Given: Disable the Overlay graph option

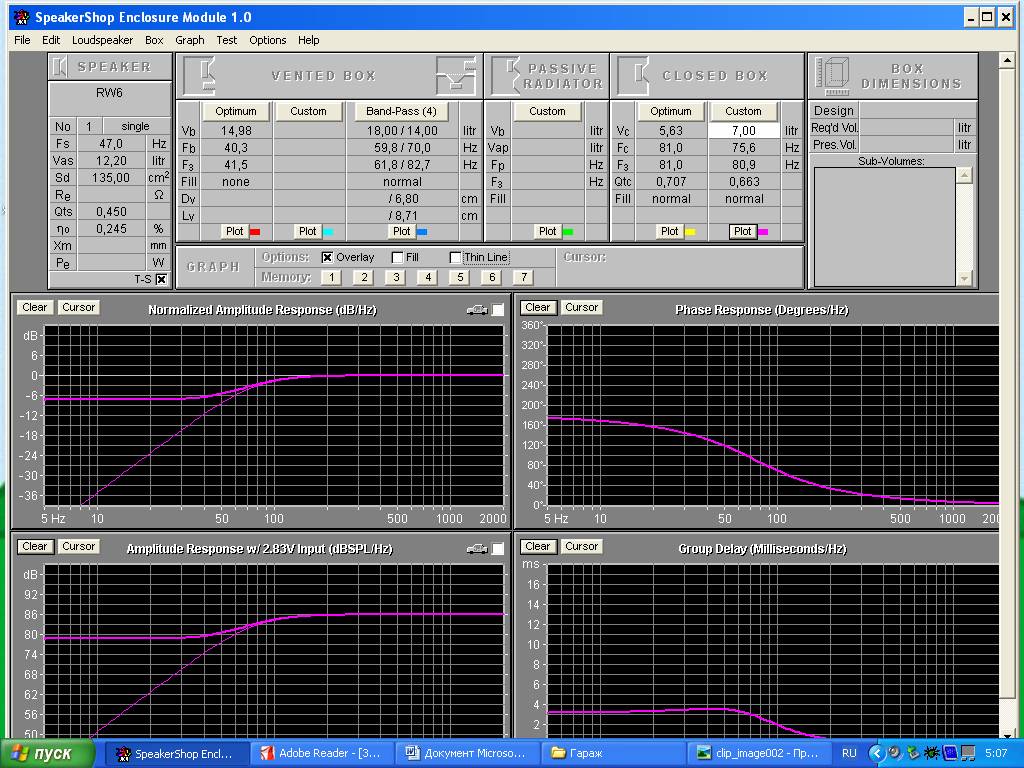Looking at the screenshot, I should pos(327,257).
